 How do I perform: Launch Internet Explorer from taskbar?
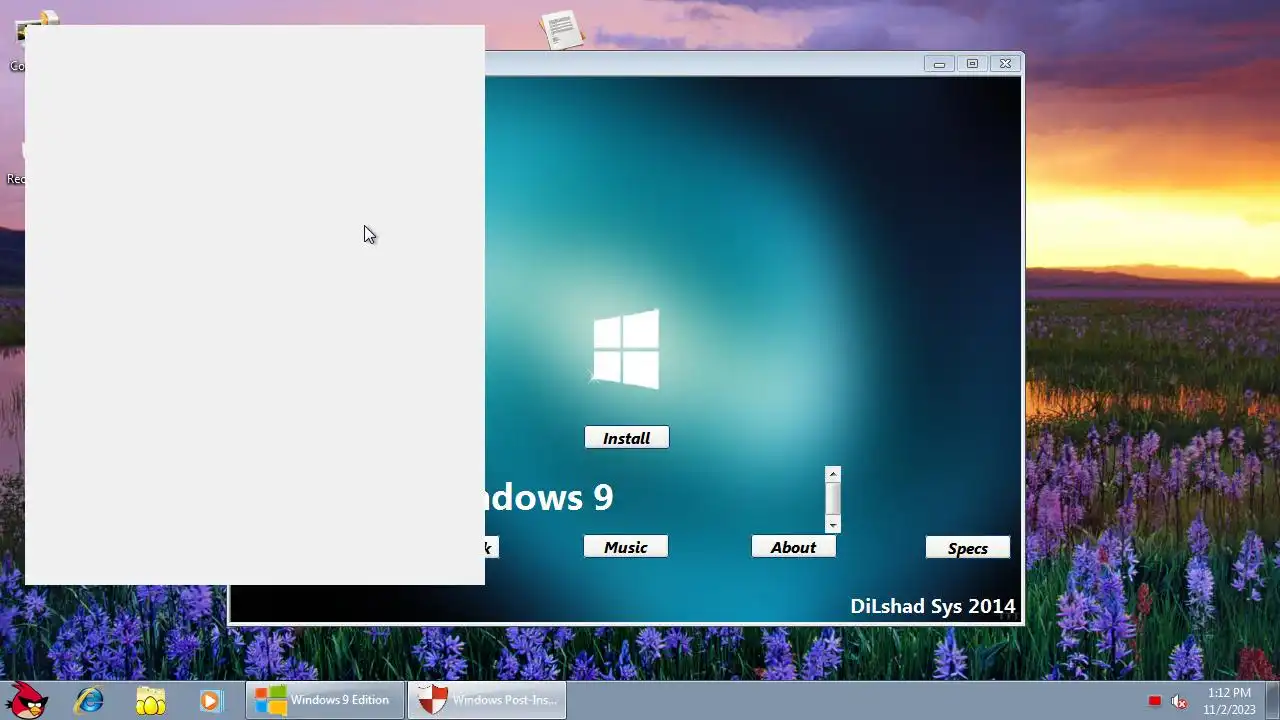tap(89, 700)
